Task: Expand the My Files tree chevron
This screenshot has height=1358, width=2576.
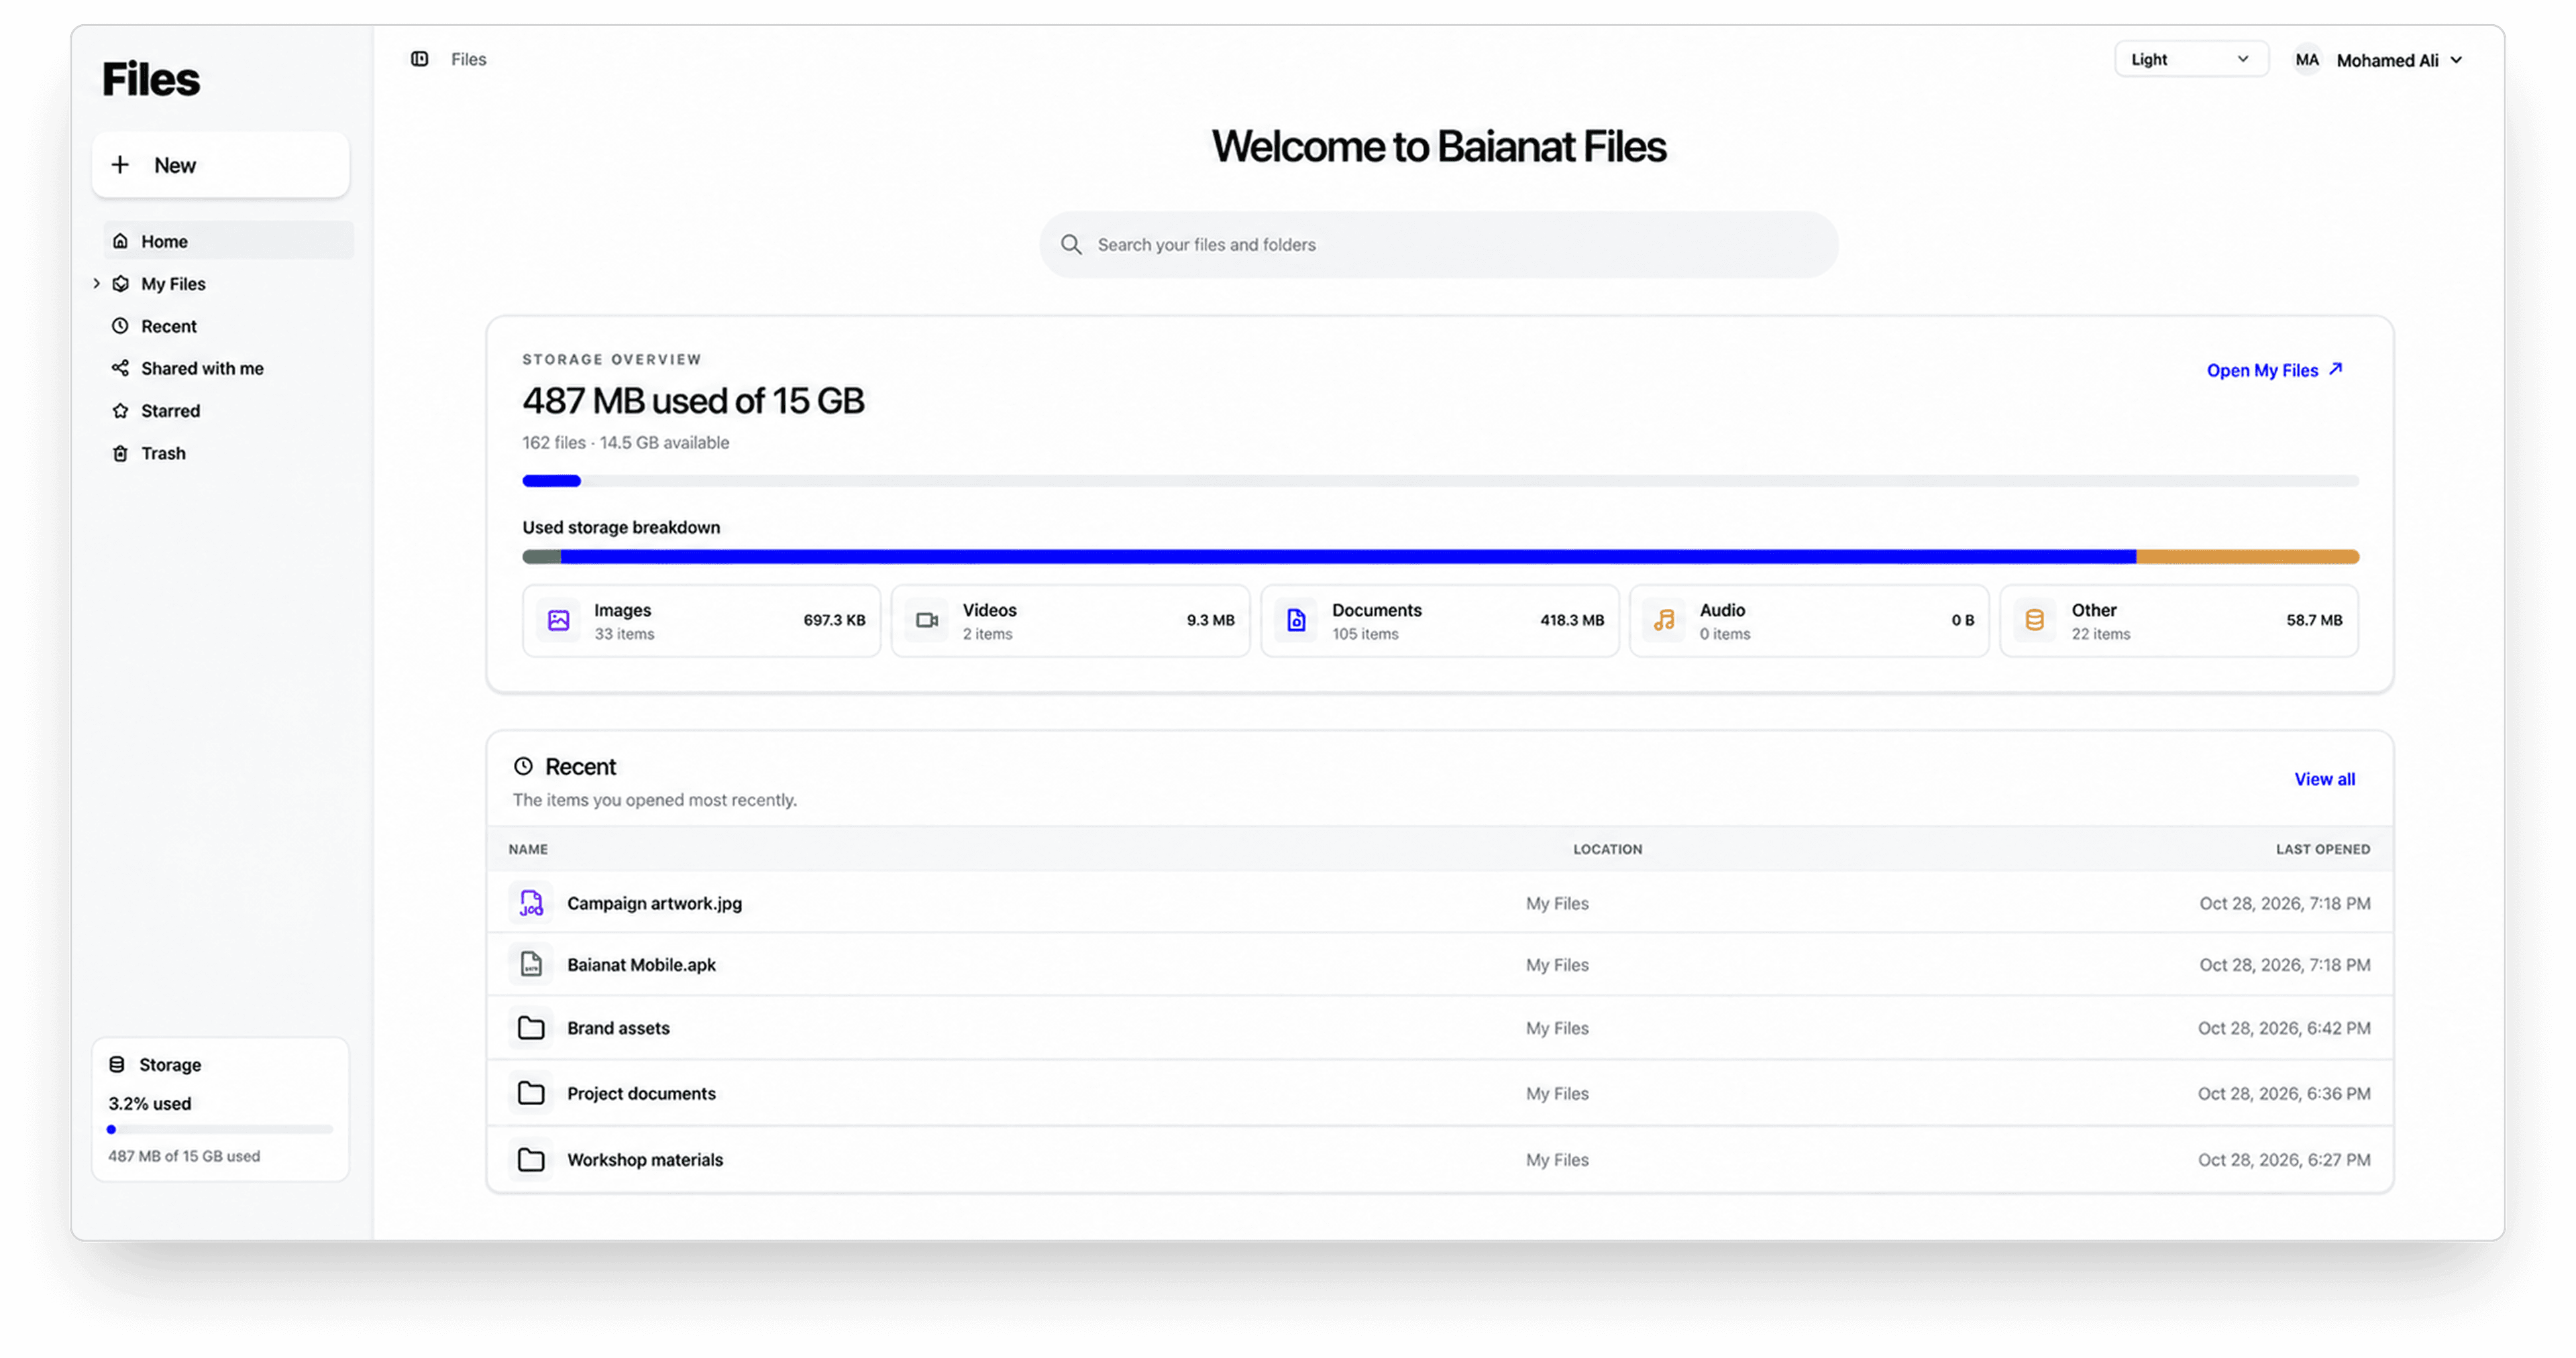Action: pos(96,283)
